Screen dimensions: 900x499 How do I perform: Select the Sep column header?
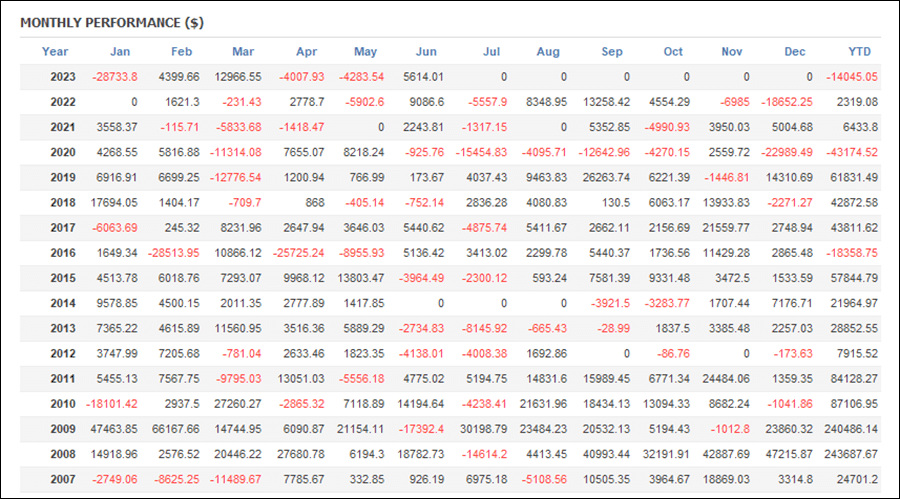click(x=612, y=52)
